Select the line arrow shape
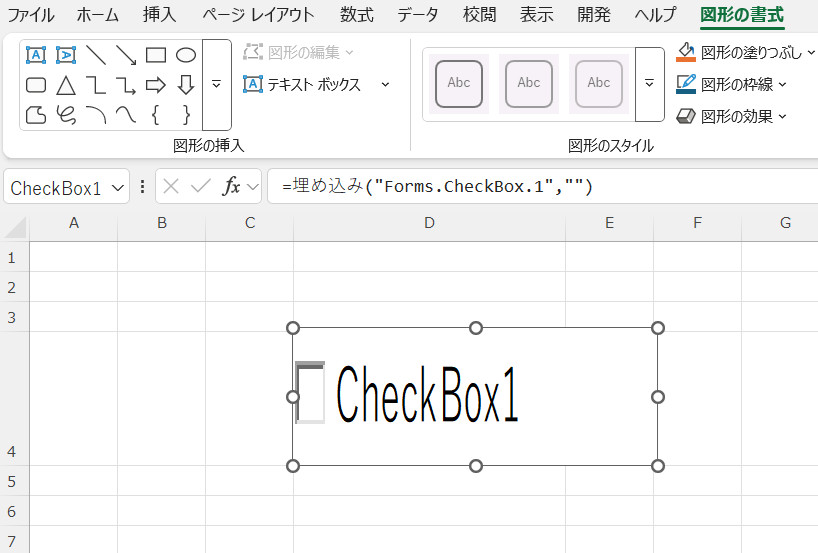The width and height of the screenshot is (818, 553). pos(126,55)
